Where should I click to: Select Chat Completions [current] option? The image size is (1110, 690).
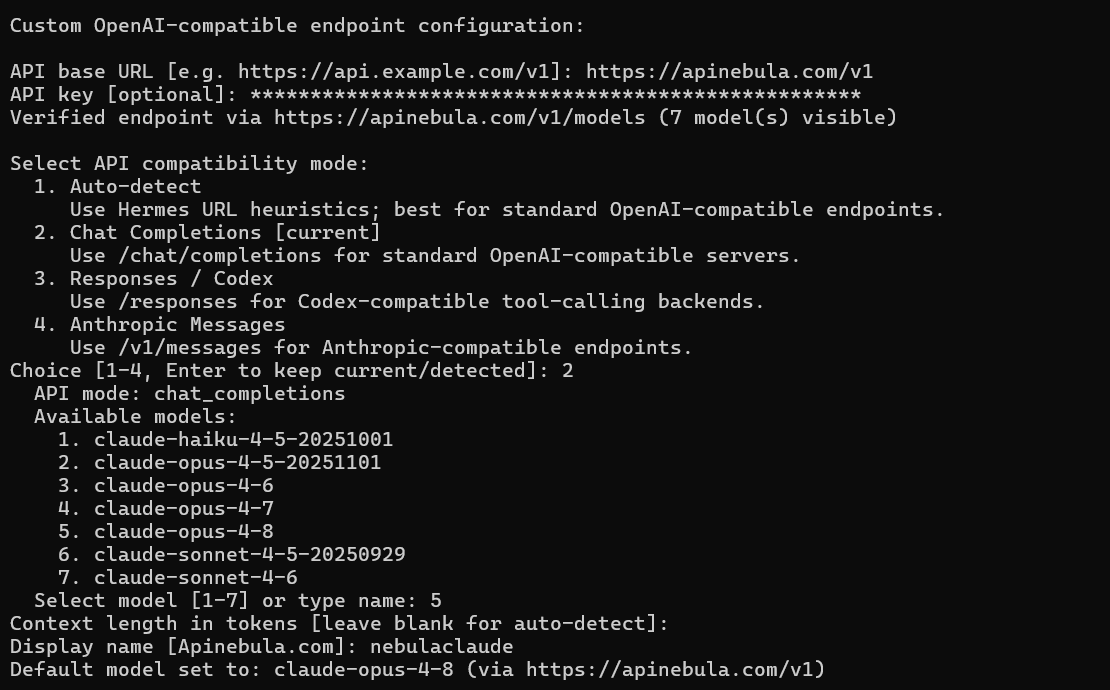pyautogui.click(x=207, y=233)
